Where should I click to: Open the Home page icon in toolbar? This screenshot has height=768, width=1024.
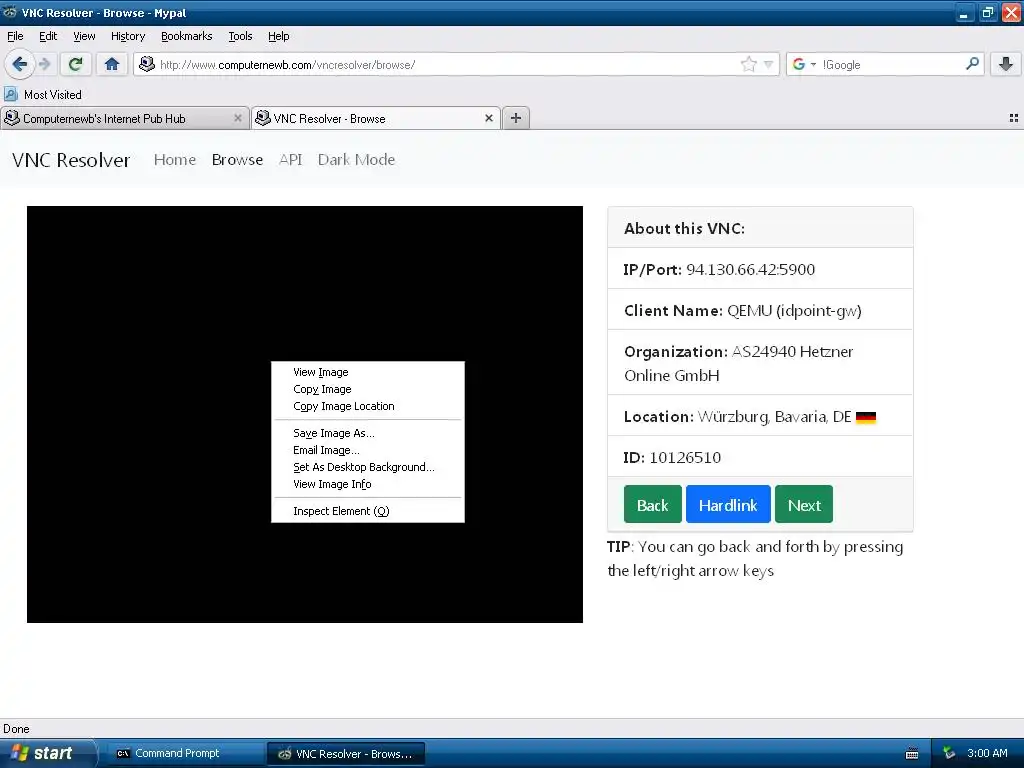point(112,64)
